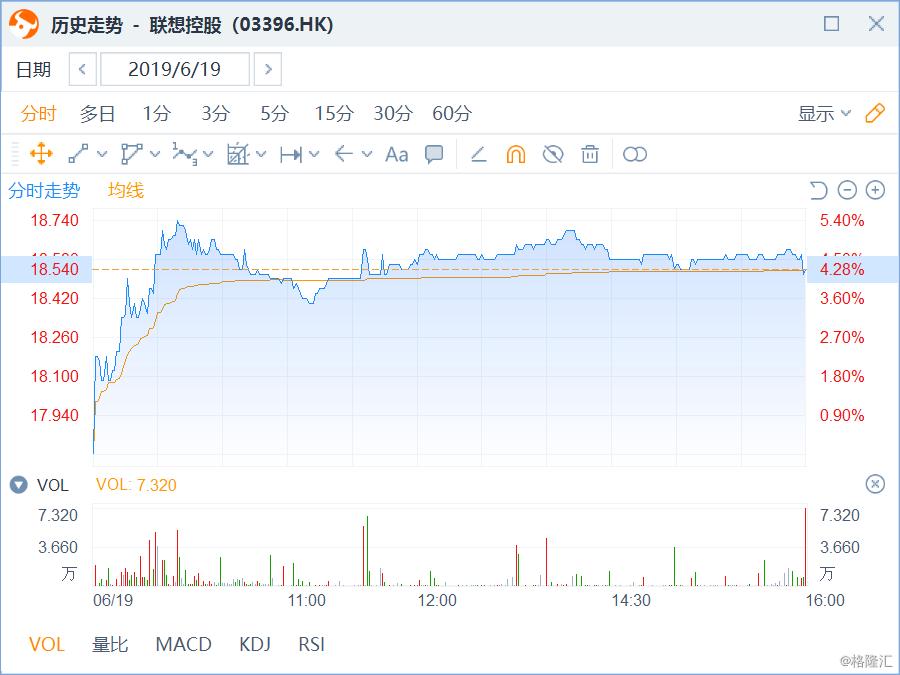This screenshot has width=900, height=675.
Task: Select the range interval marker tool
Action: [x=291, y=154]
